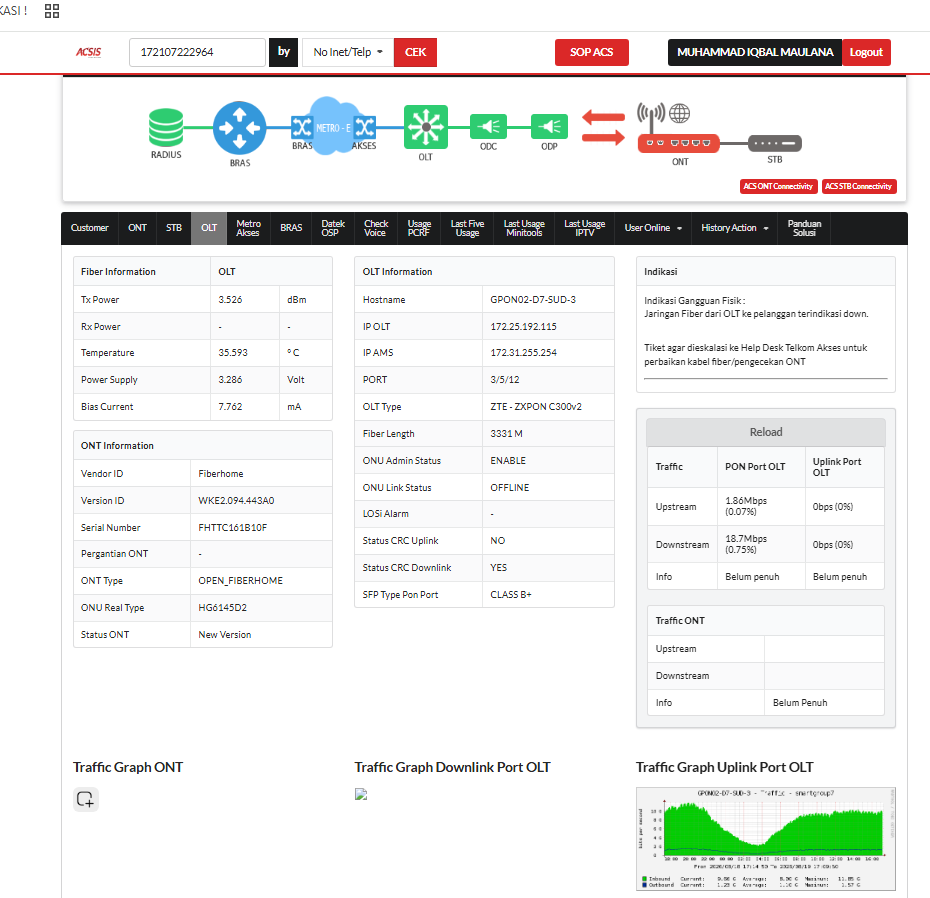The width and height of the screenshot is (930, 898).
Task: Click the red bidirectional arrows icon
Action: 603,127
